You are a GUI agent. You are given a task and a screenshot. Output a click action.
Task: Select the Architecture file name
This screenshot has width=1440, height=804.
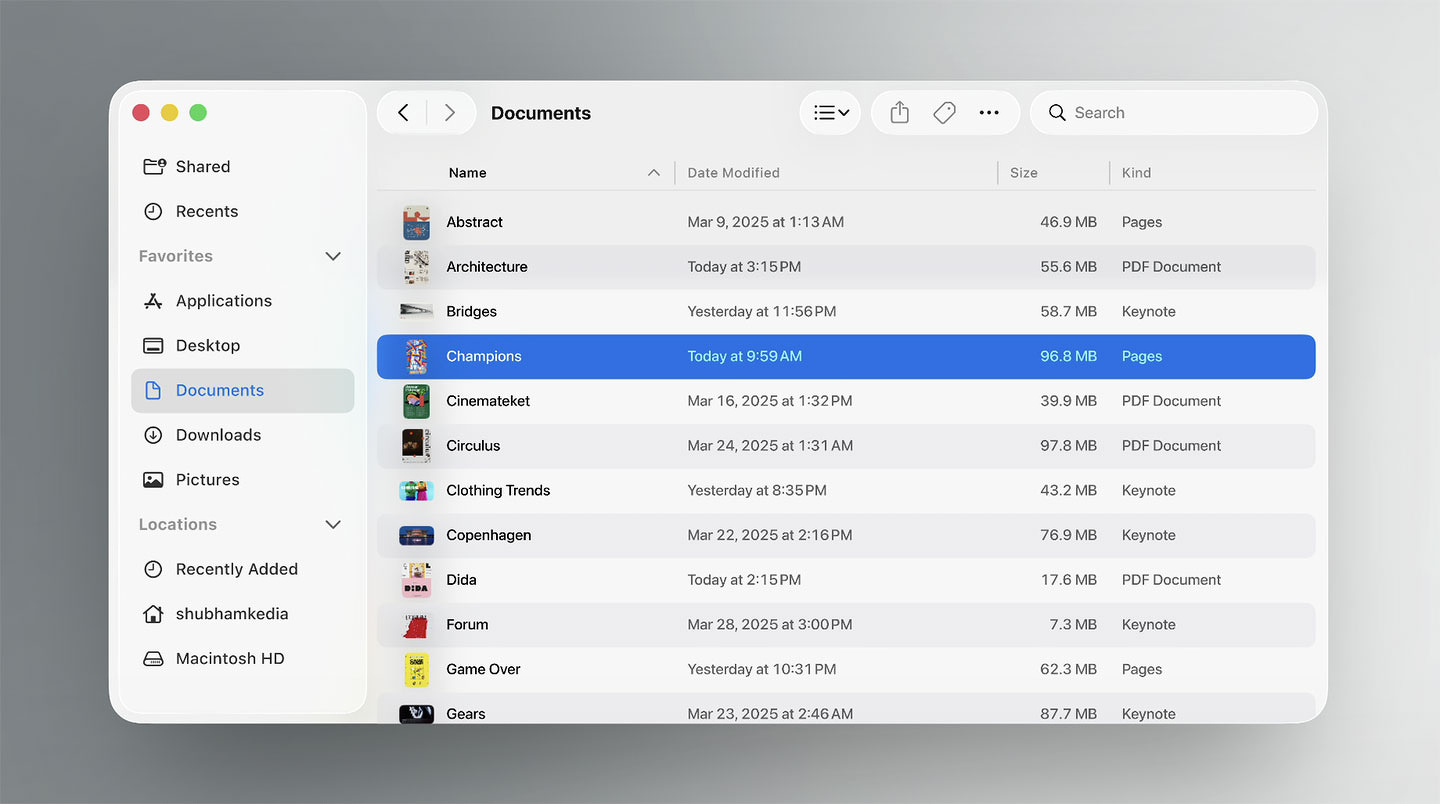tap(486, 267)
